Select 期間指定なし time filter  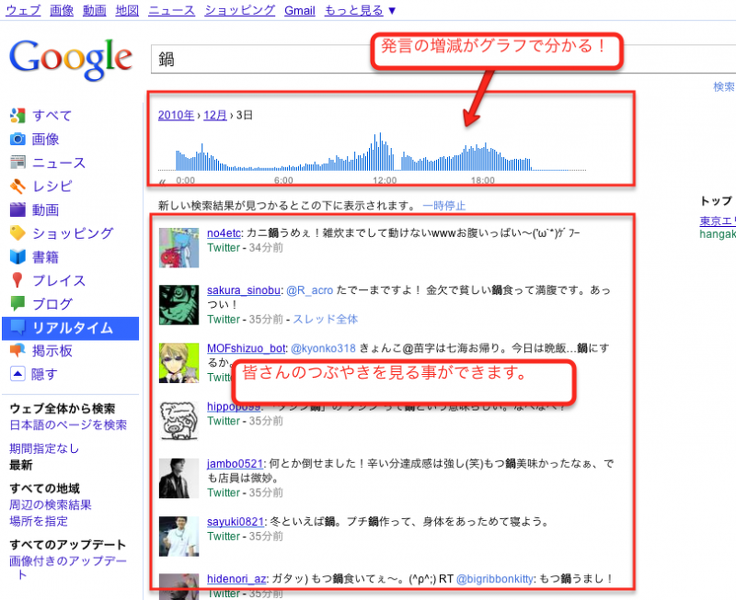click(x=44, y=449)
